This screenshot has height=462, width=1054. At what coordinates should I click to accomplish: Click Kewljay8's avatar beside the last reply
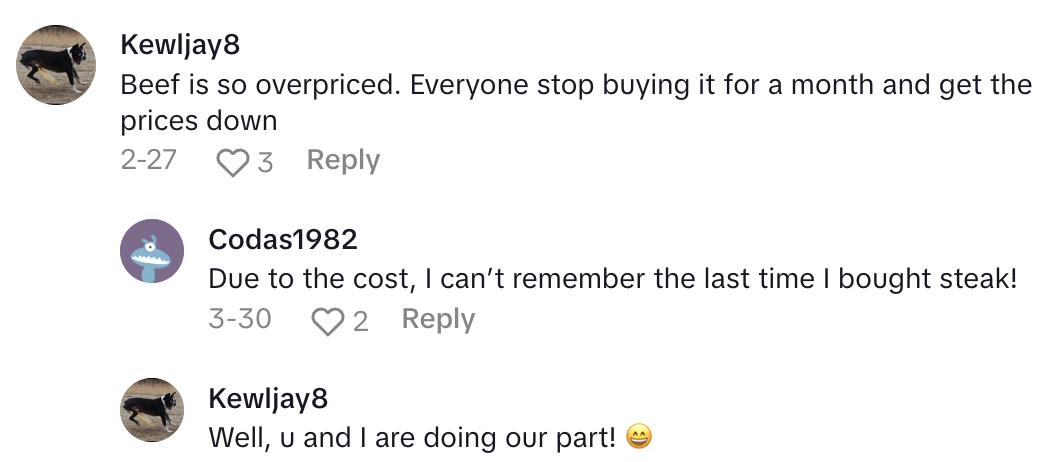click(x=151, y=409)
